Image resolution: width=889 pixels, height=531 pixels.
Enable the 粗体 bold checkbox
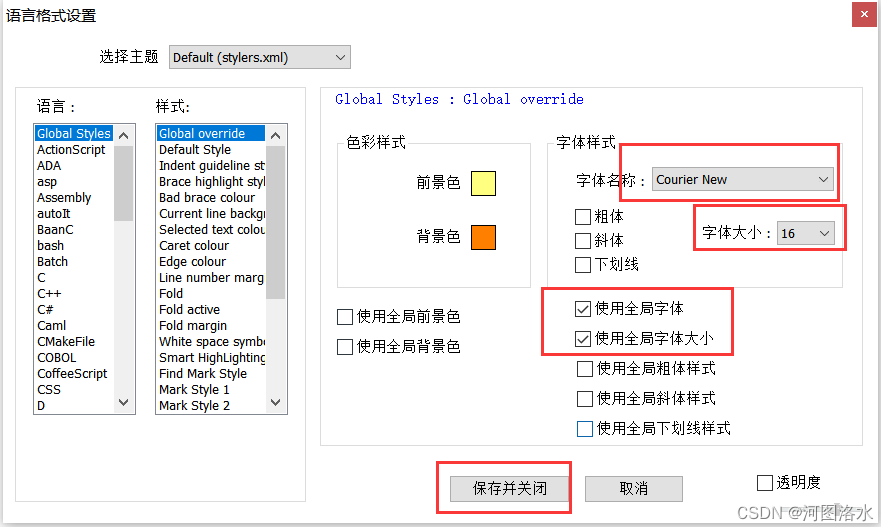click(583, 217)
